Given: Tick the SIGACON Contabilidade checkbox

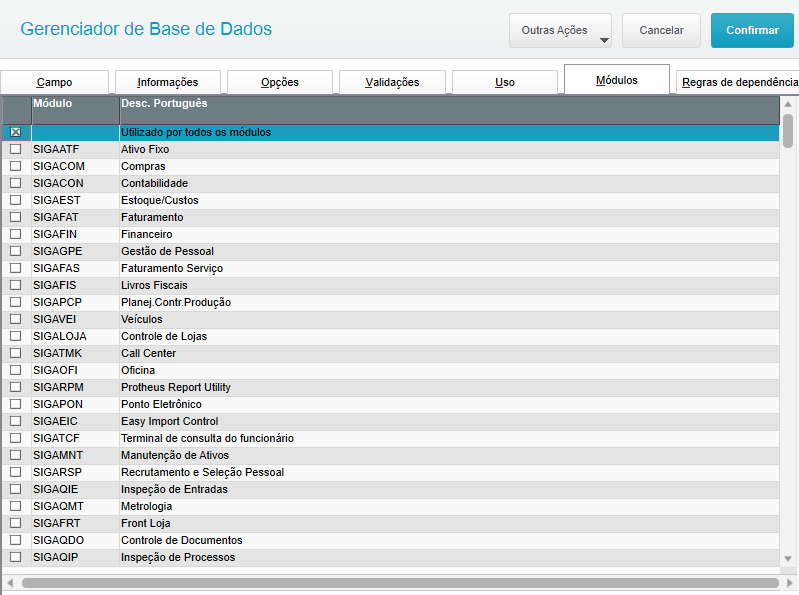Looking at the screenshot, I should [x=16, y=183].
